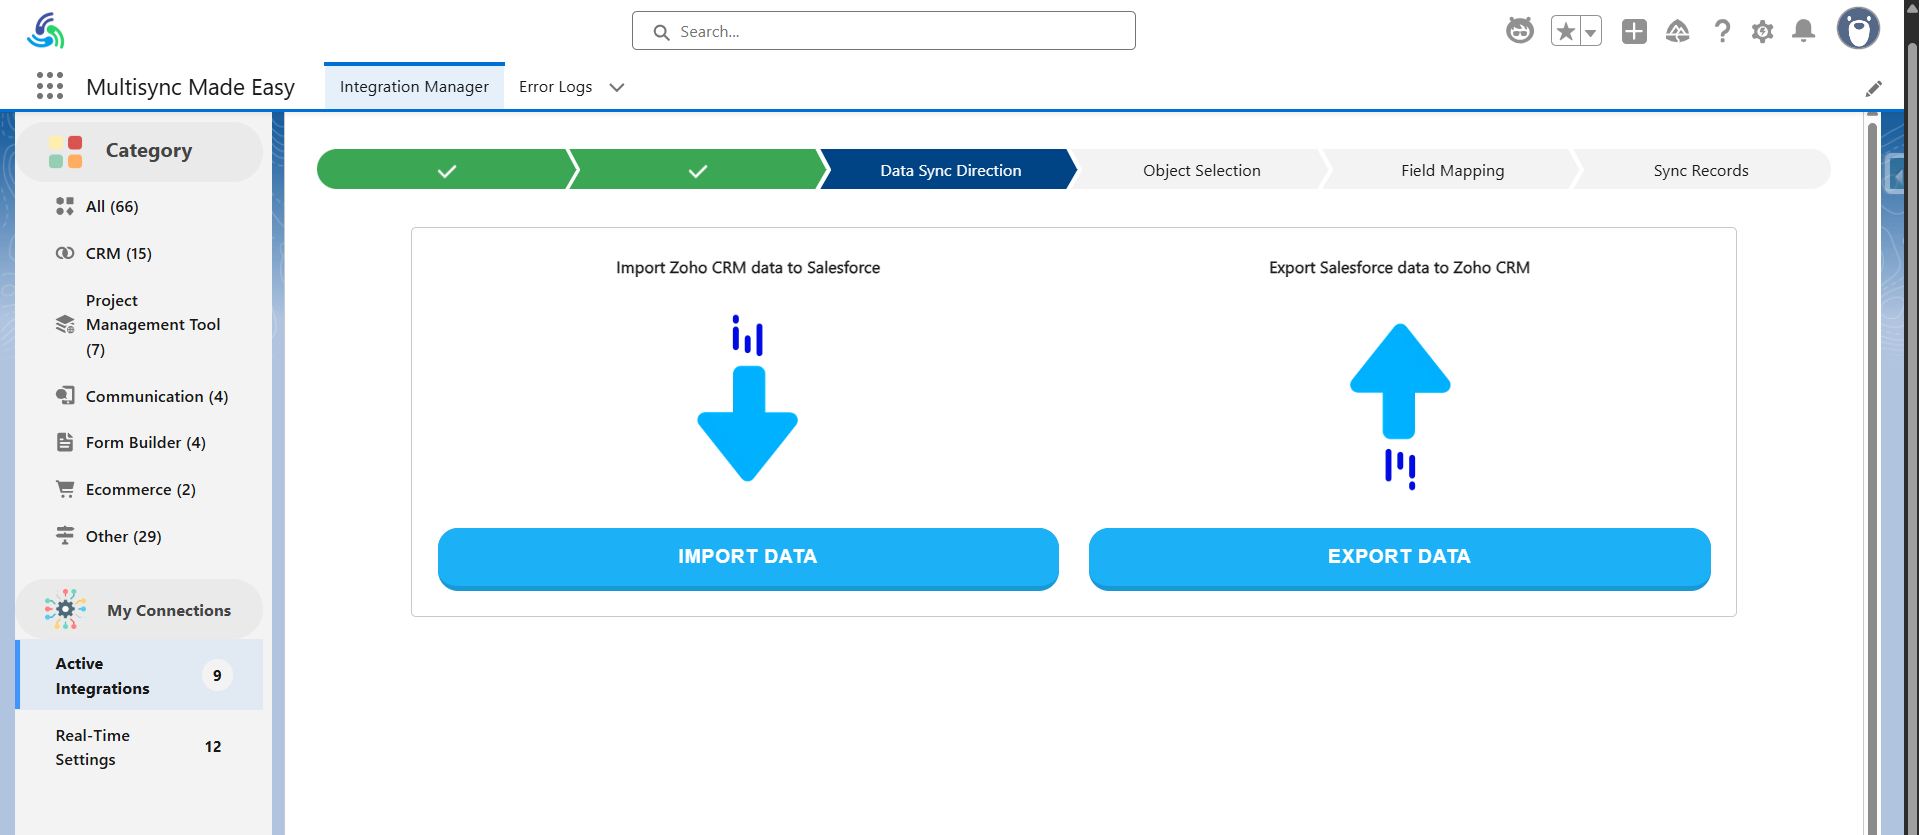Click the Trailhead cloud icon
This screenshot has height=835, width=1919.
(1678, 31)
